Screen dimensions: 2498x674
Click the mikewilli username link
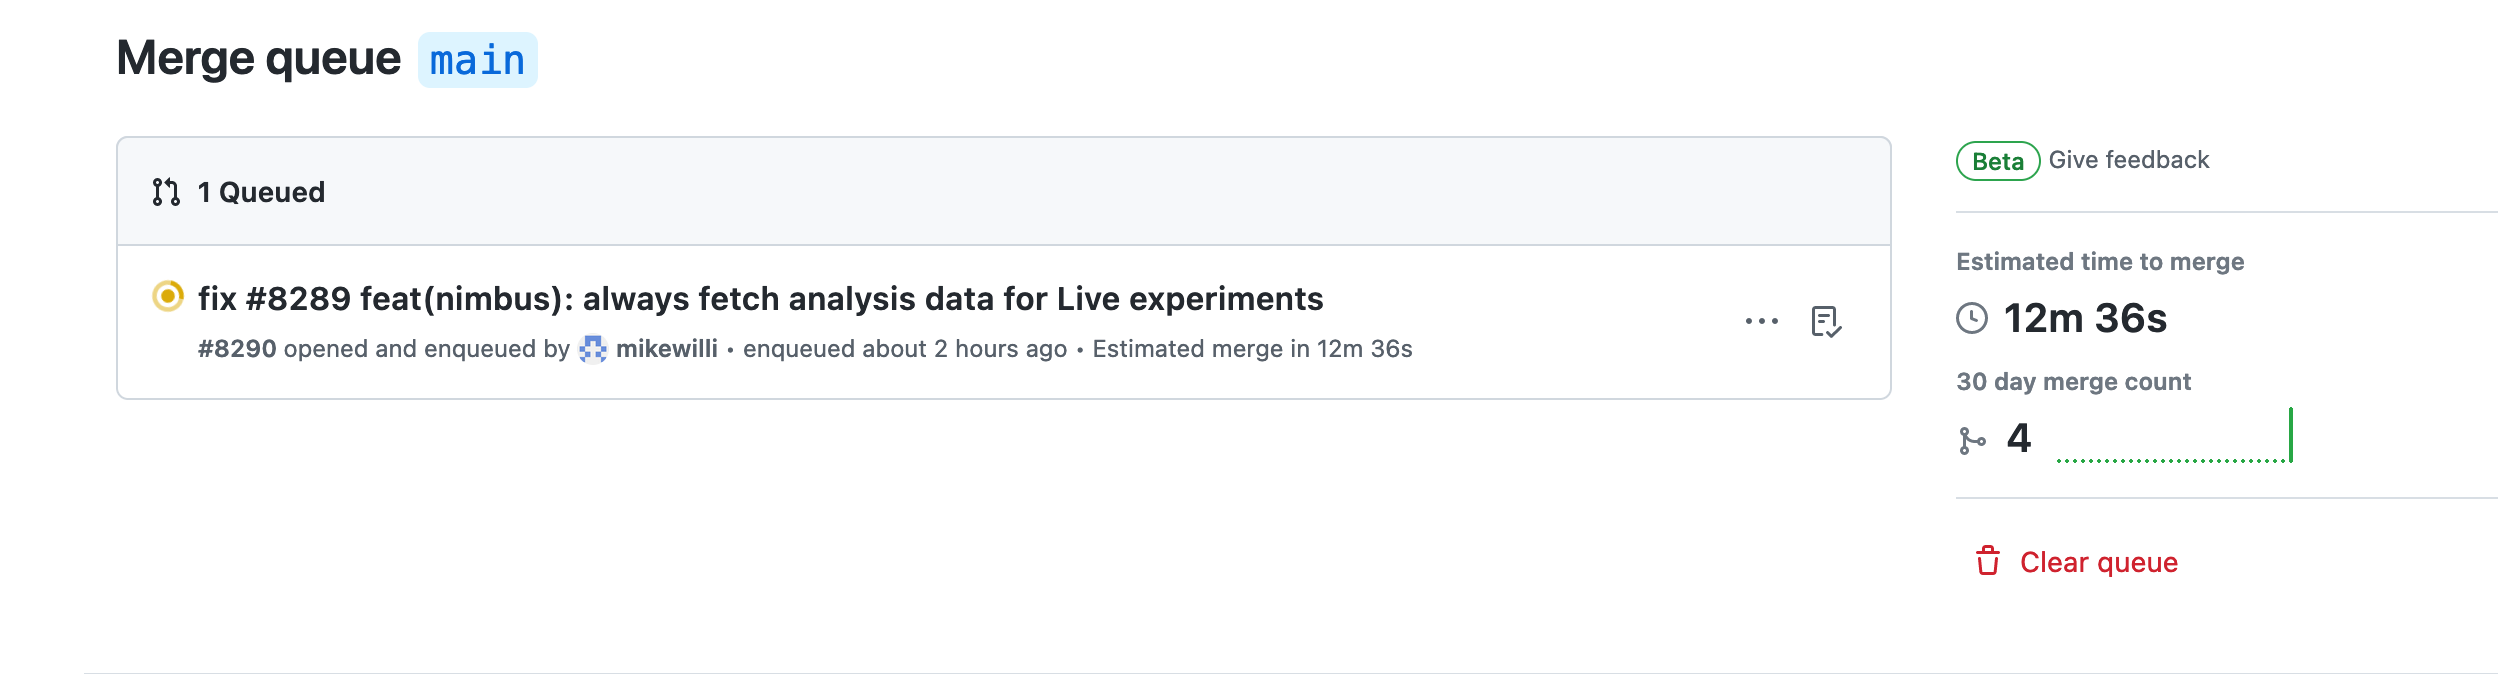coord(664,350)
